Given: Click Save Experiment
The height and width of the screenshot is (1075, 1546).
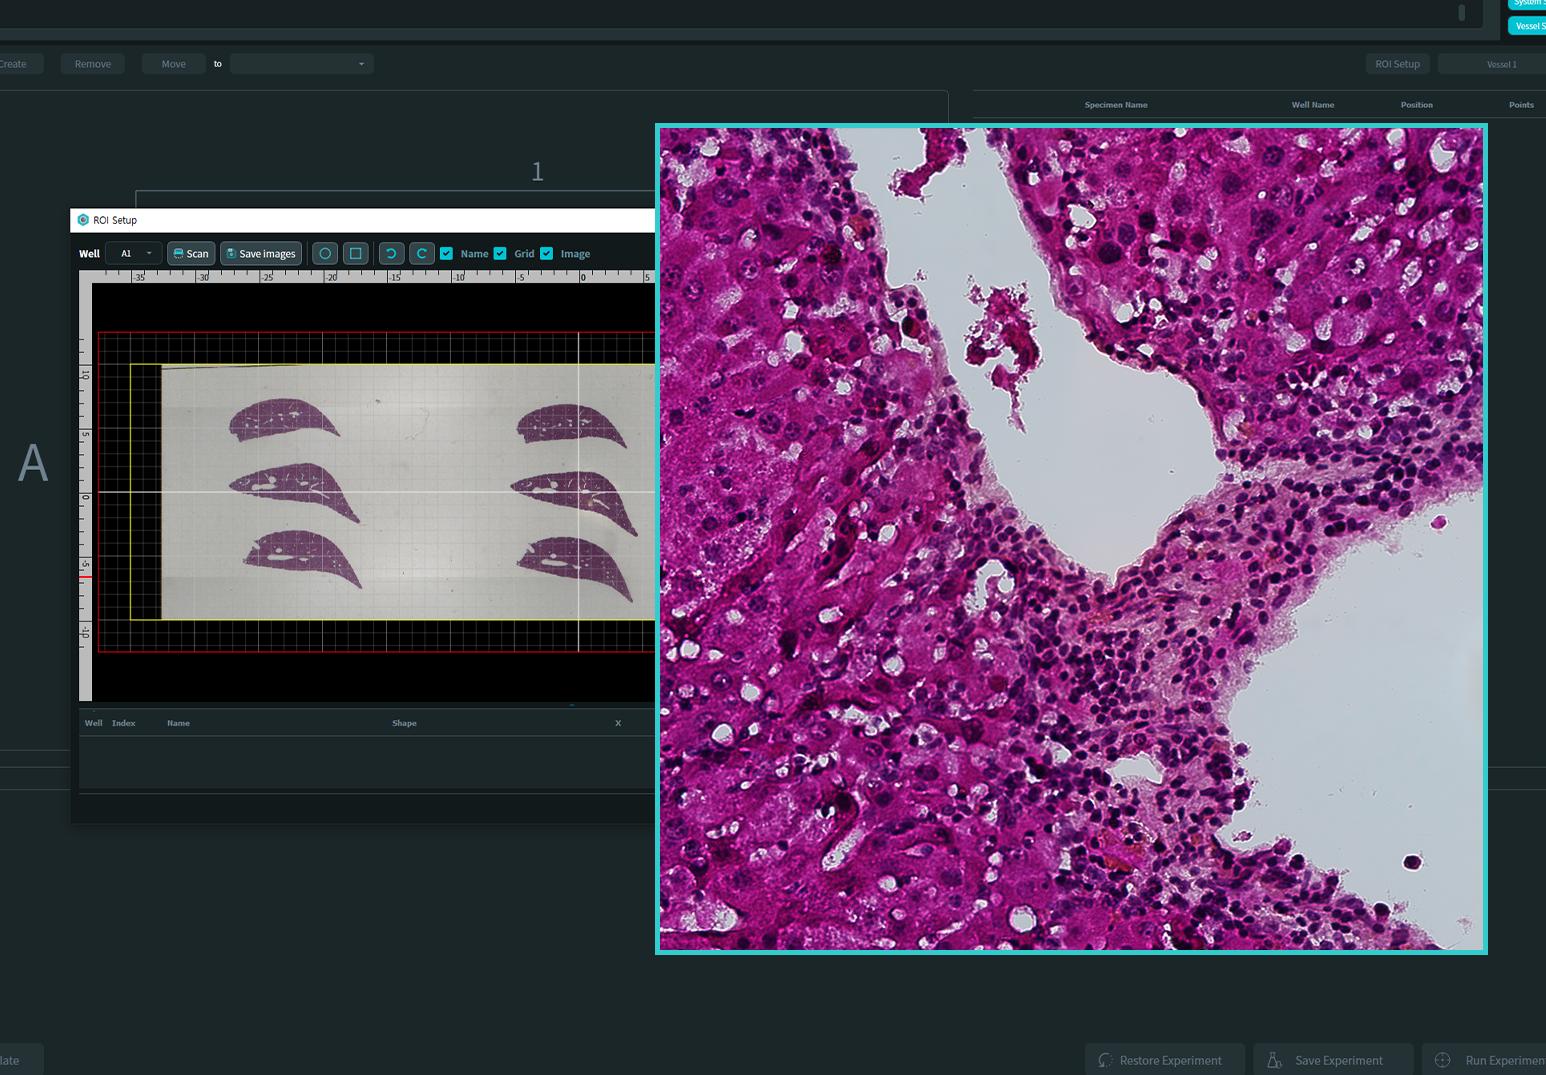Looking at the screenshot, I should click(1333, 1060).
